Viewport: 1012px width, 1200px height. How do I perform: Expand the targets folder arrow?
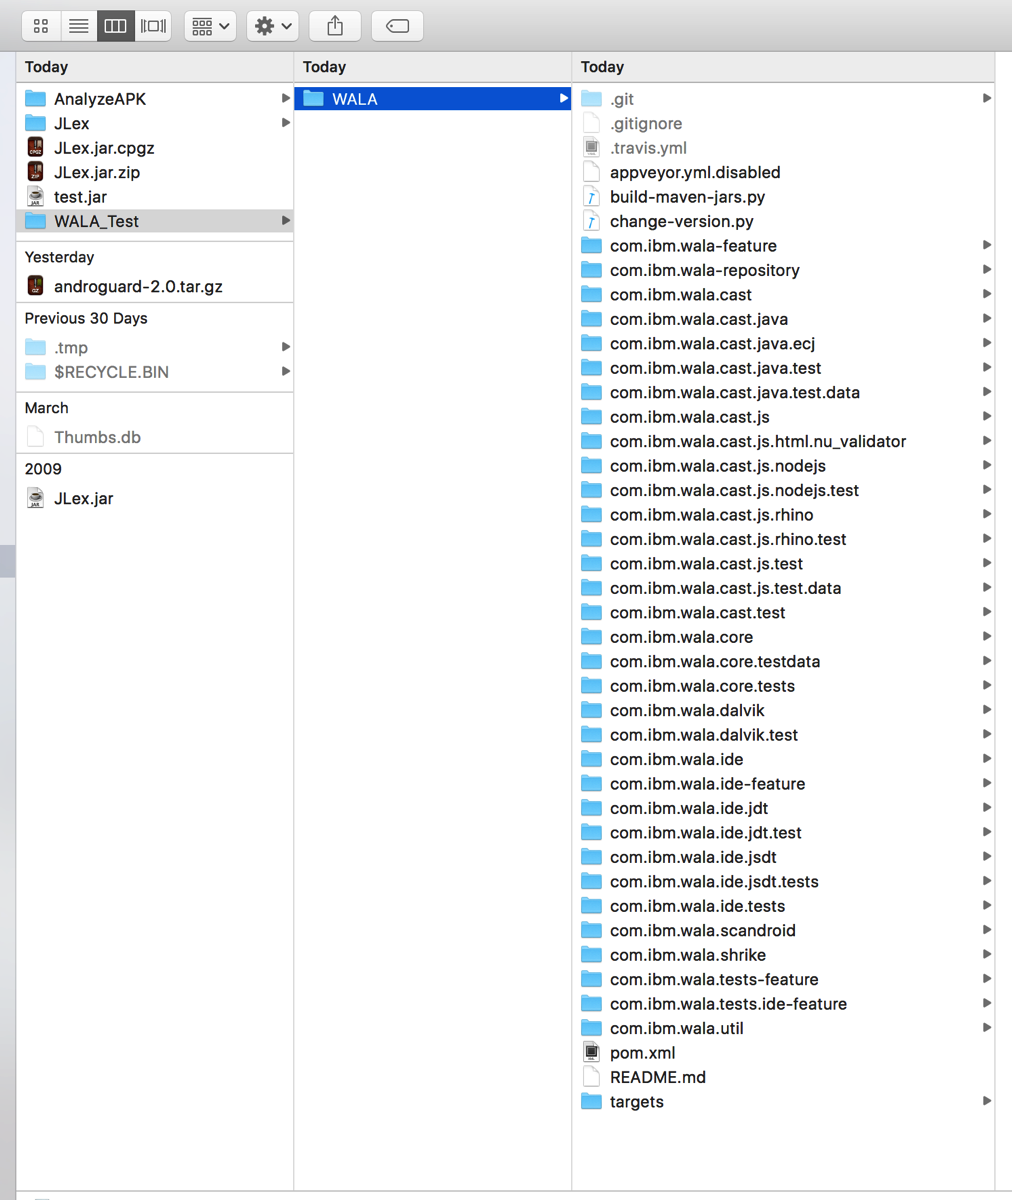click(987, 1101)
